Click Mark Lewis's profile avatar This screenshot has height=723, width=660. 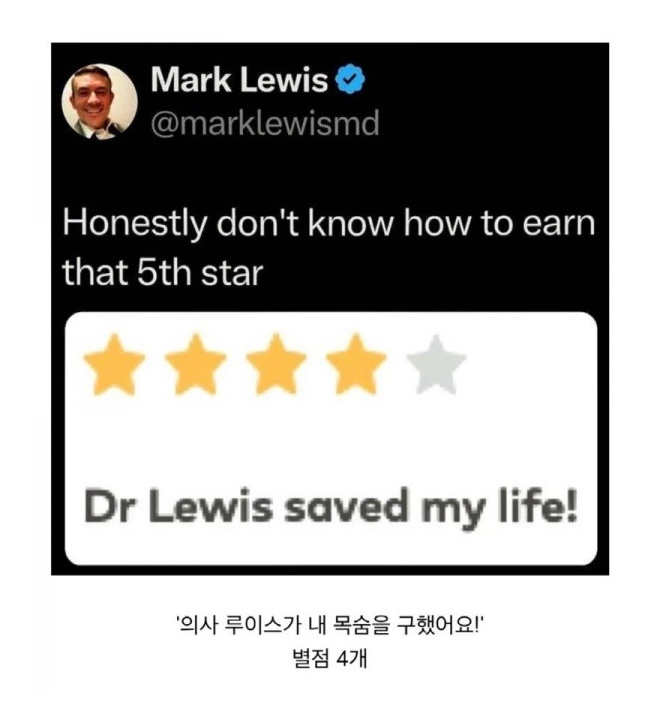click(x=100, y=101)
